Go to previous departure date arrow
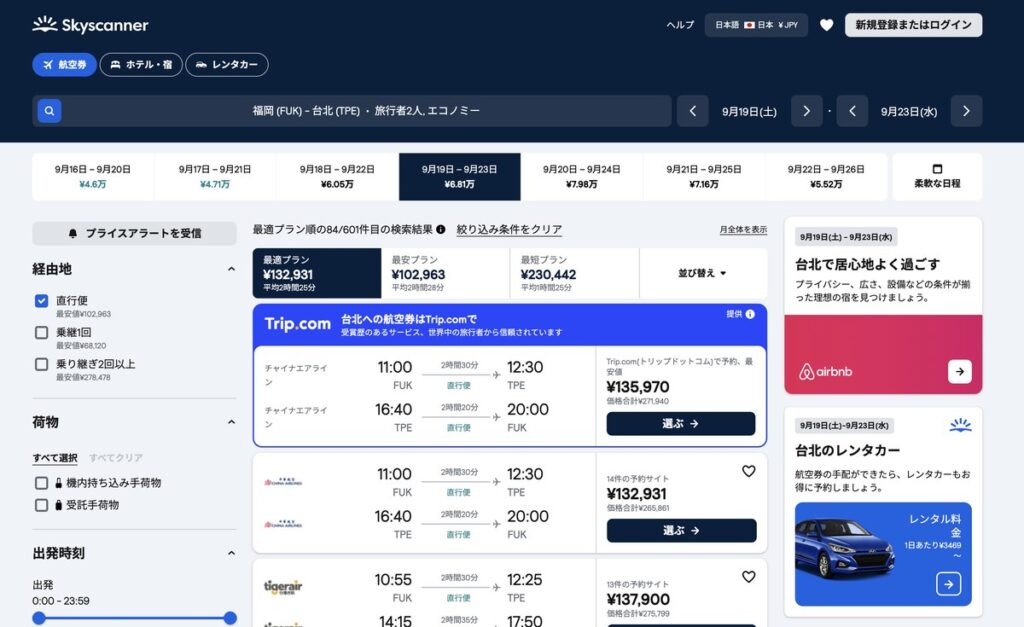Screen dimensions: 1024x627 click(692, 111)
